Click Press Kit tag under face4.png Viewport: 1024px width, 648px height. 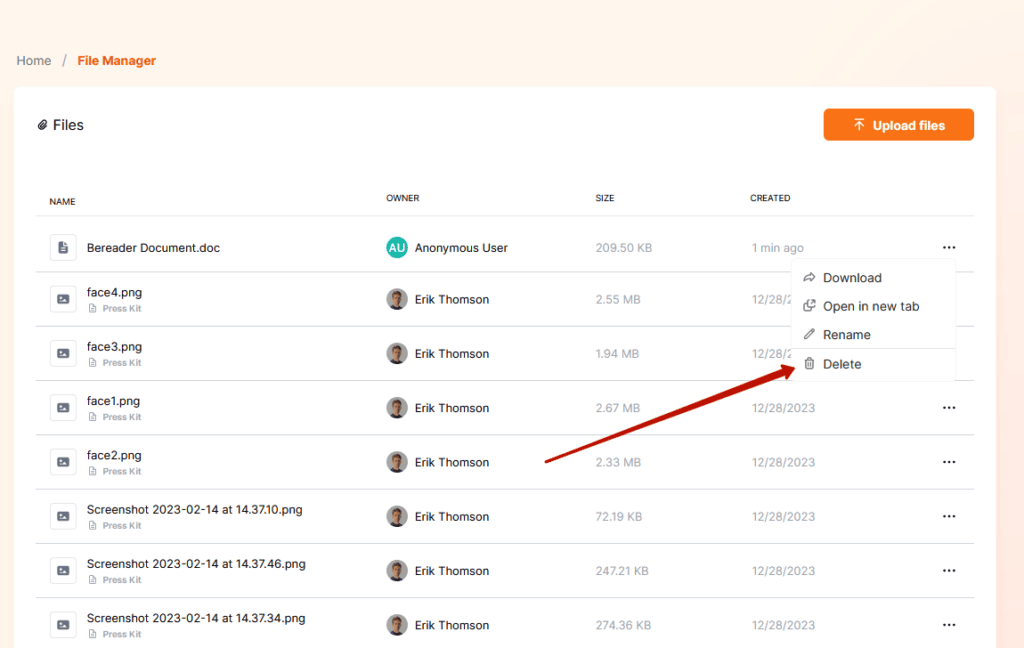click(115, 308)
